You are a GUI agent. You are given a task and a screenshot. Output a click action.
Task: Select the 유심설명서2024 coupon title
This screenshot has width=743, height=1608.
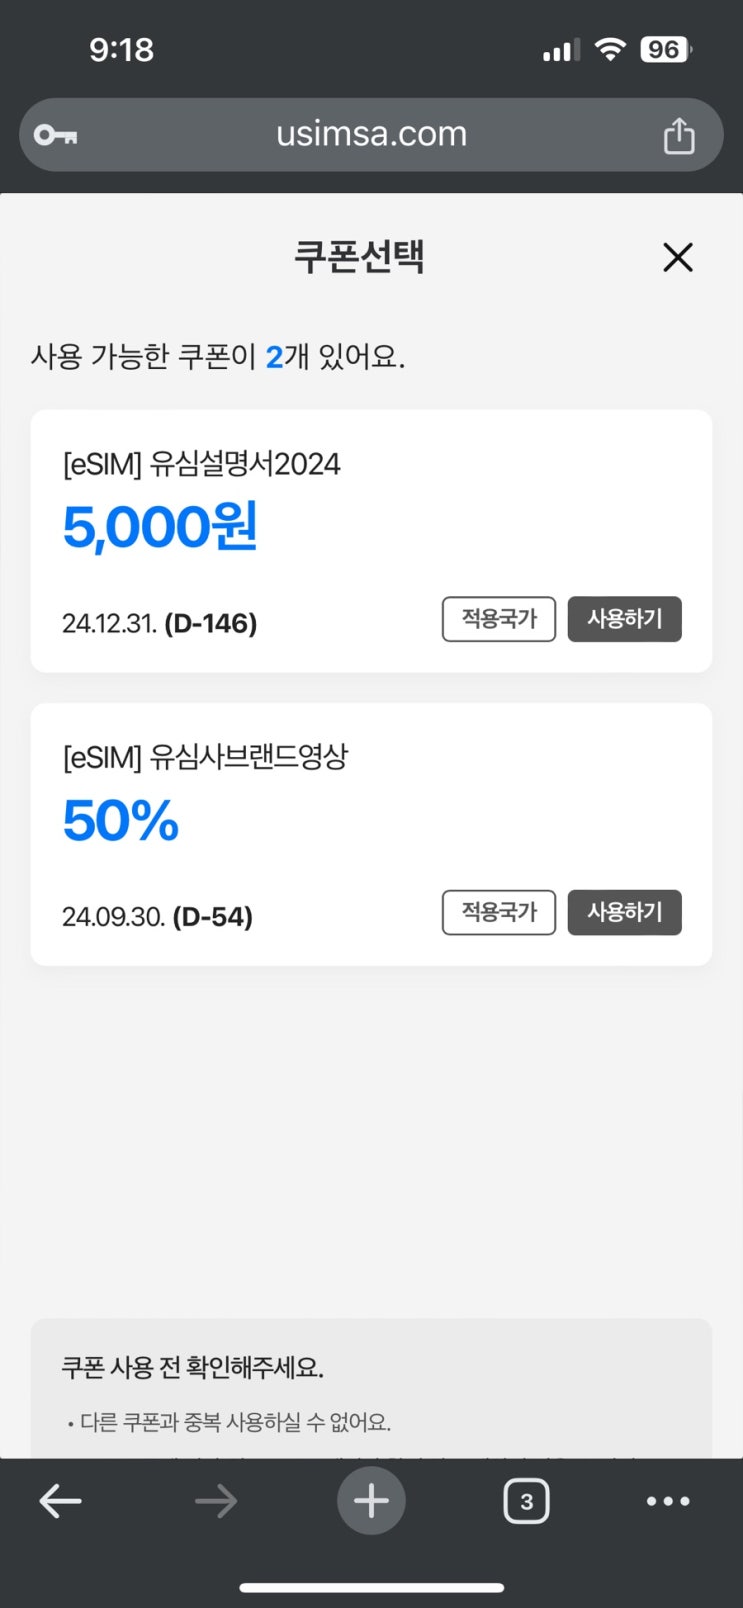202,464
